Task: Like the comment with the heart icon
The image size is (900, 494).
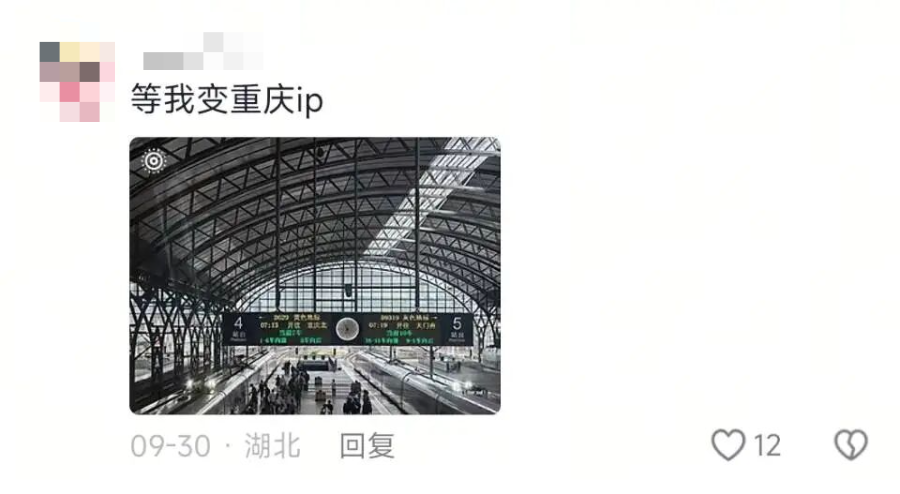Action: coord(728,445)
